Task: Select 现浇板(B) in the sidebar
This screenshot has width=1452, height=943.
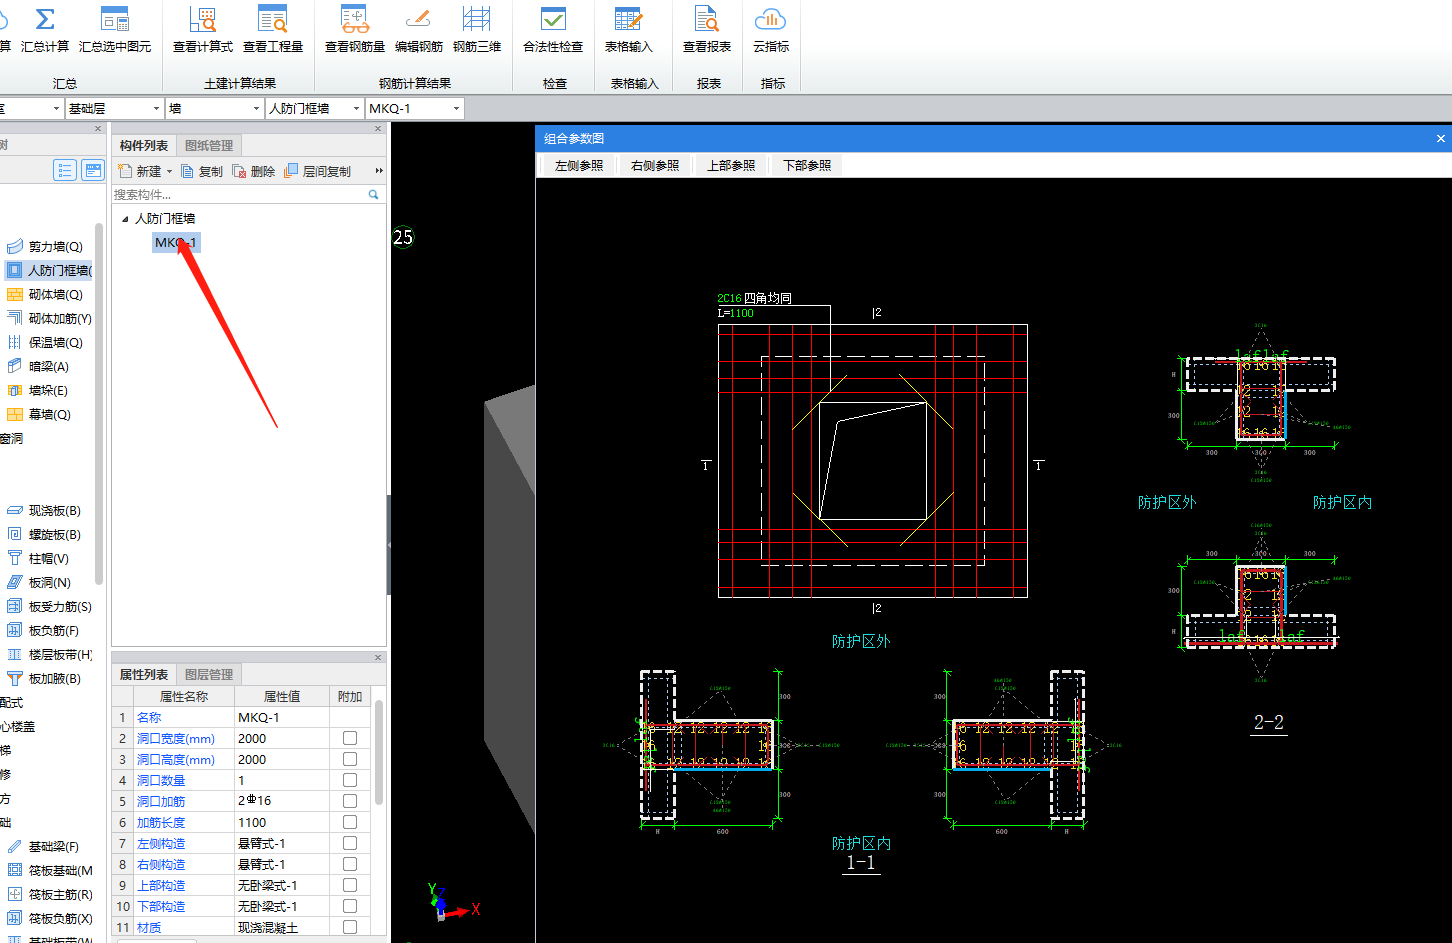Action: [44, 510]
